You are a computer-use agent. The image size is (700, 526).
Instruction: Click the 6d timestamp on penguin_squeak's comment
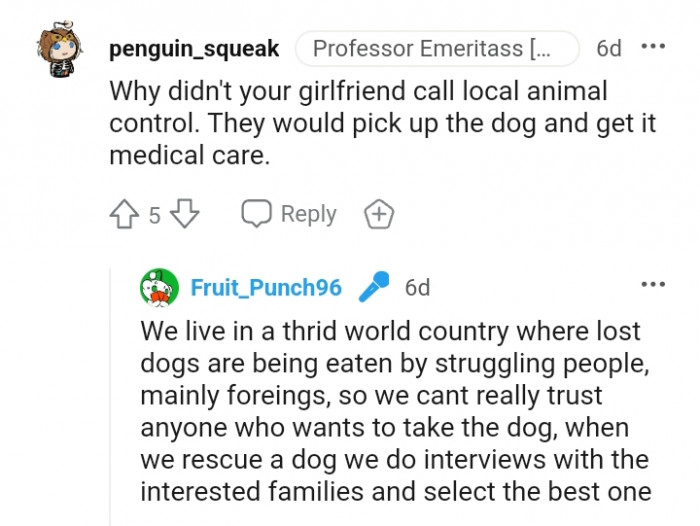click(608, 48)
